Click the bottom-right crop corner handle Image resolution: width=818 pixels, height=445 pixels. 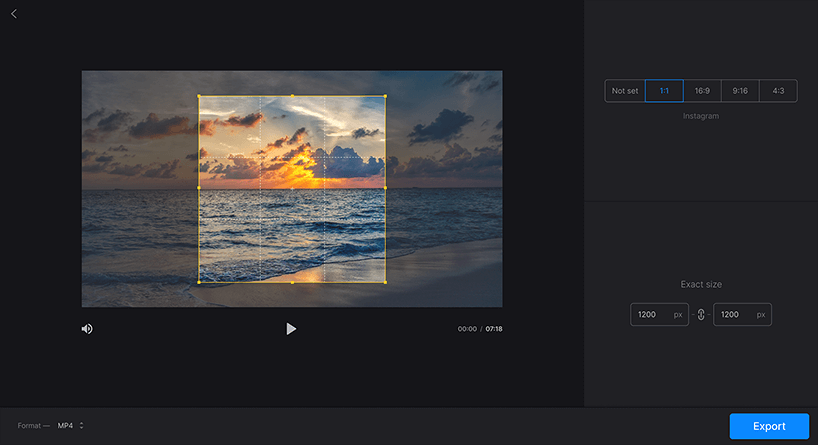pos(386,282)
